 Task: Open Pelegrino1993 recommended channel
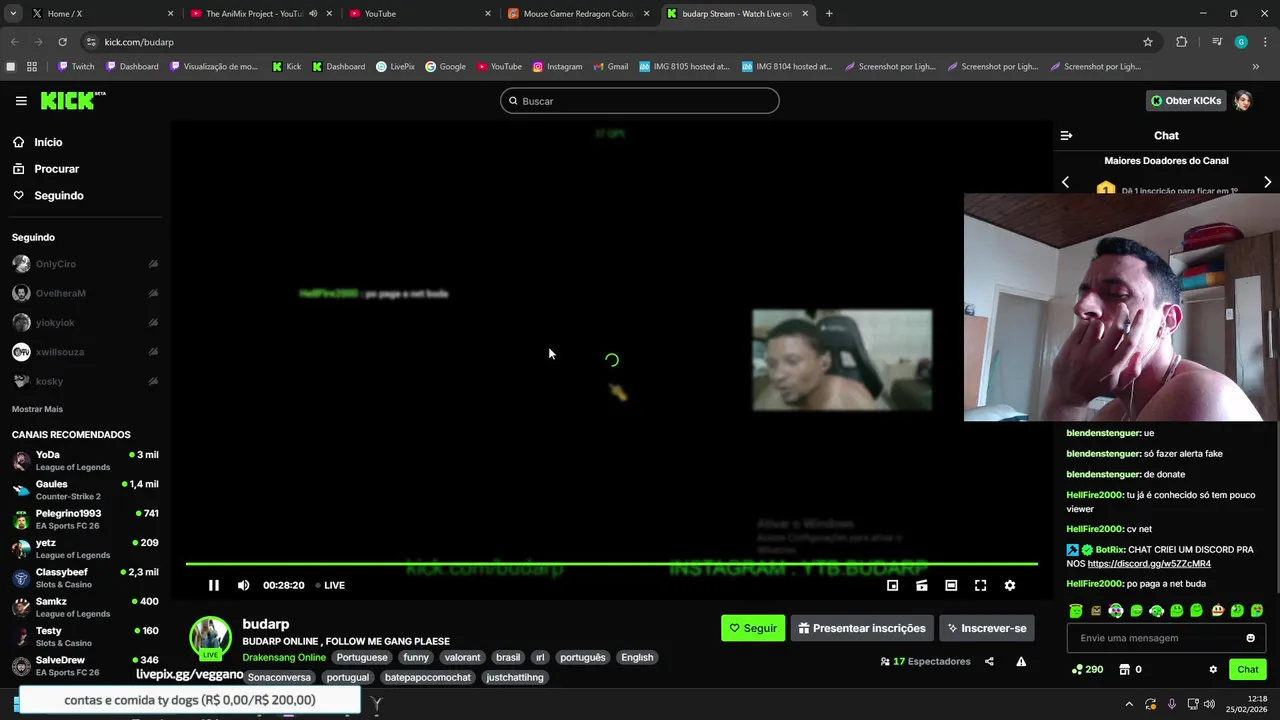[84, 519]
